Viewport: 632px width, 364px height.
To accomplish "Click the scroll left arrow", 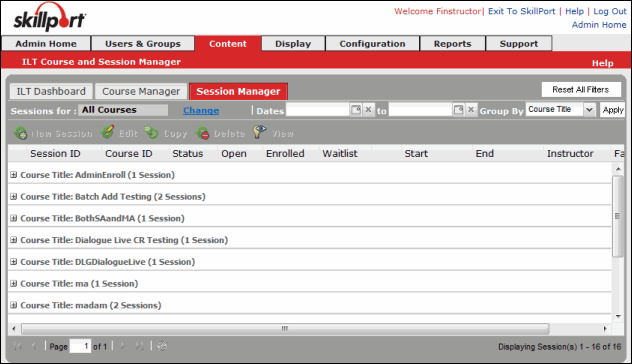I will [x=14, y=329].
